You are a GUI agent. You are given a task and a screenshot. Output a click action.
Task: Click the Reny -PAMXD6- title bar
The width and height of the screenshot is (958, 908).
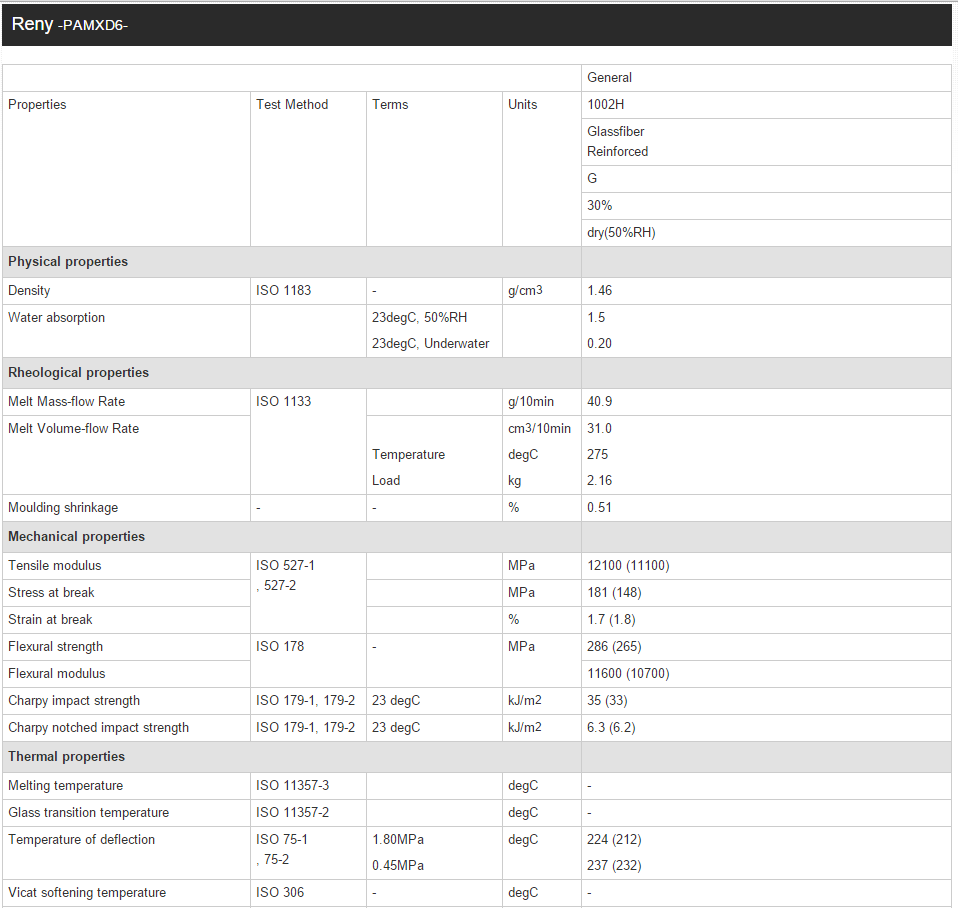pos(70,25)
